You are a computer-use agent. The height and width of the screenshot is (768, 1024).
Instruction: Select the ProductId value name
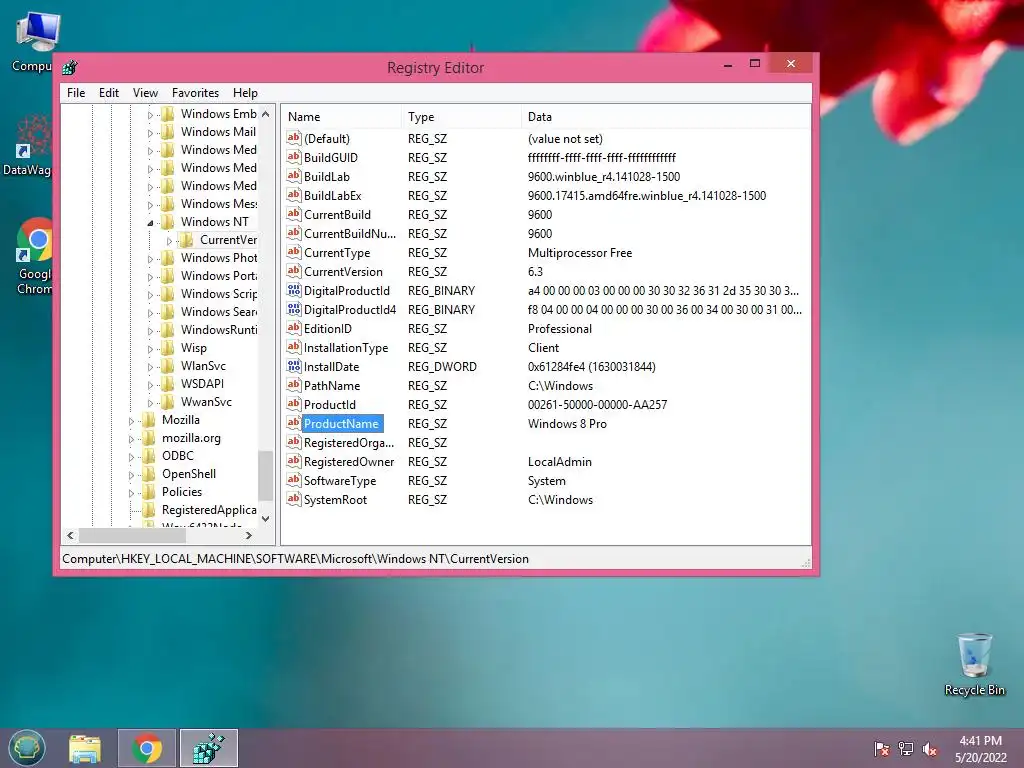tap(330, 404)
